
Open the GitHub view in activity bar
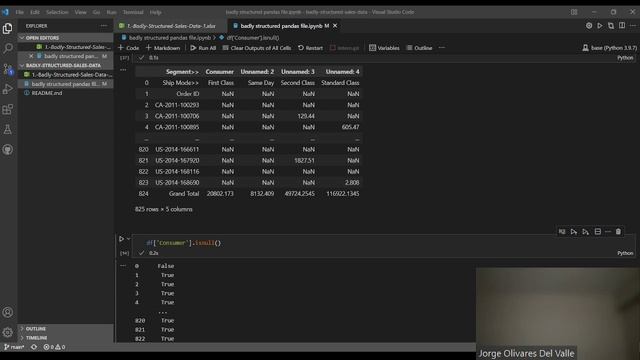pyautogui.click(x=7, y=149)
